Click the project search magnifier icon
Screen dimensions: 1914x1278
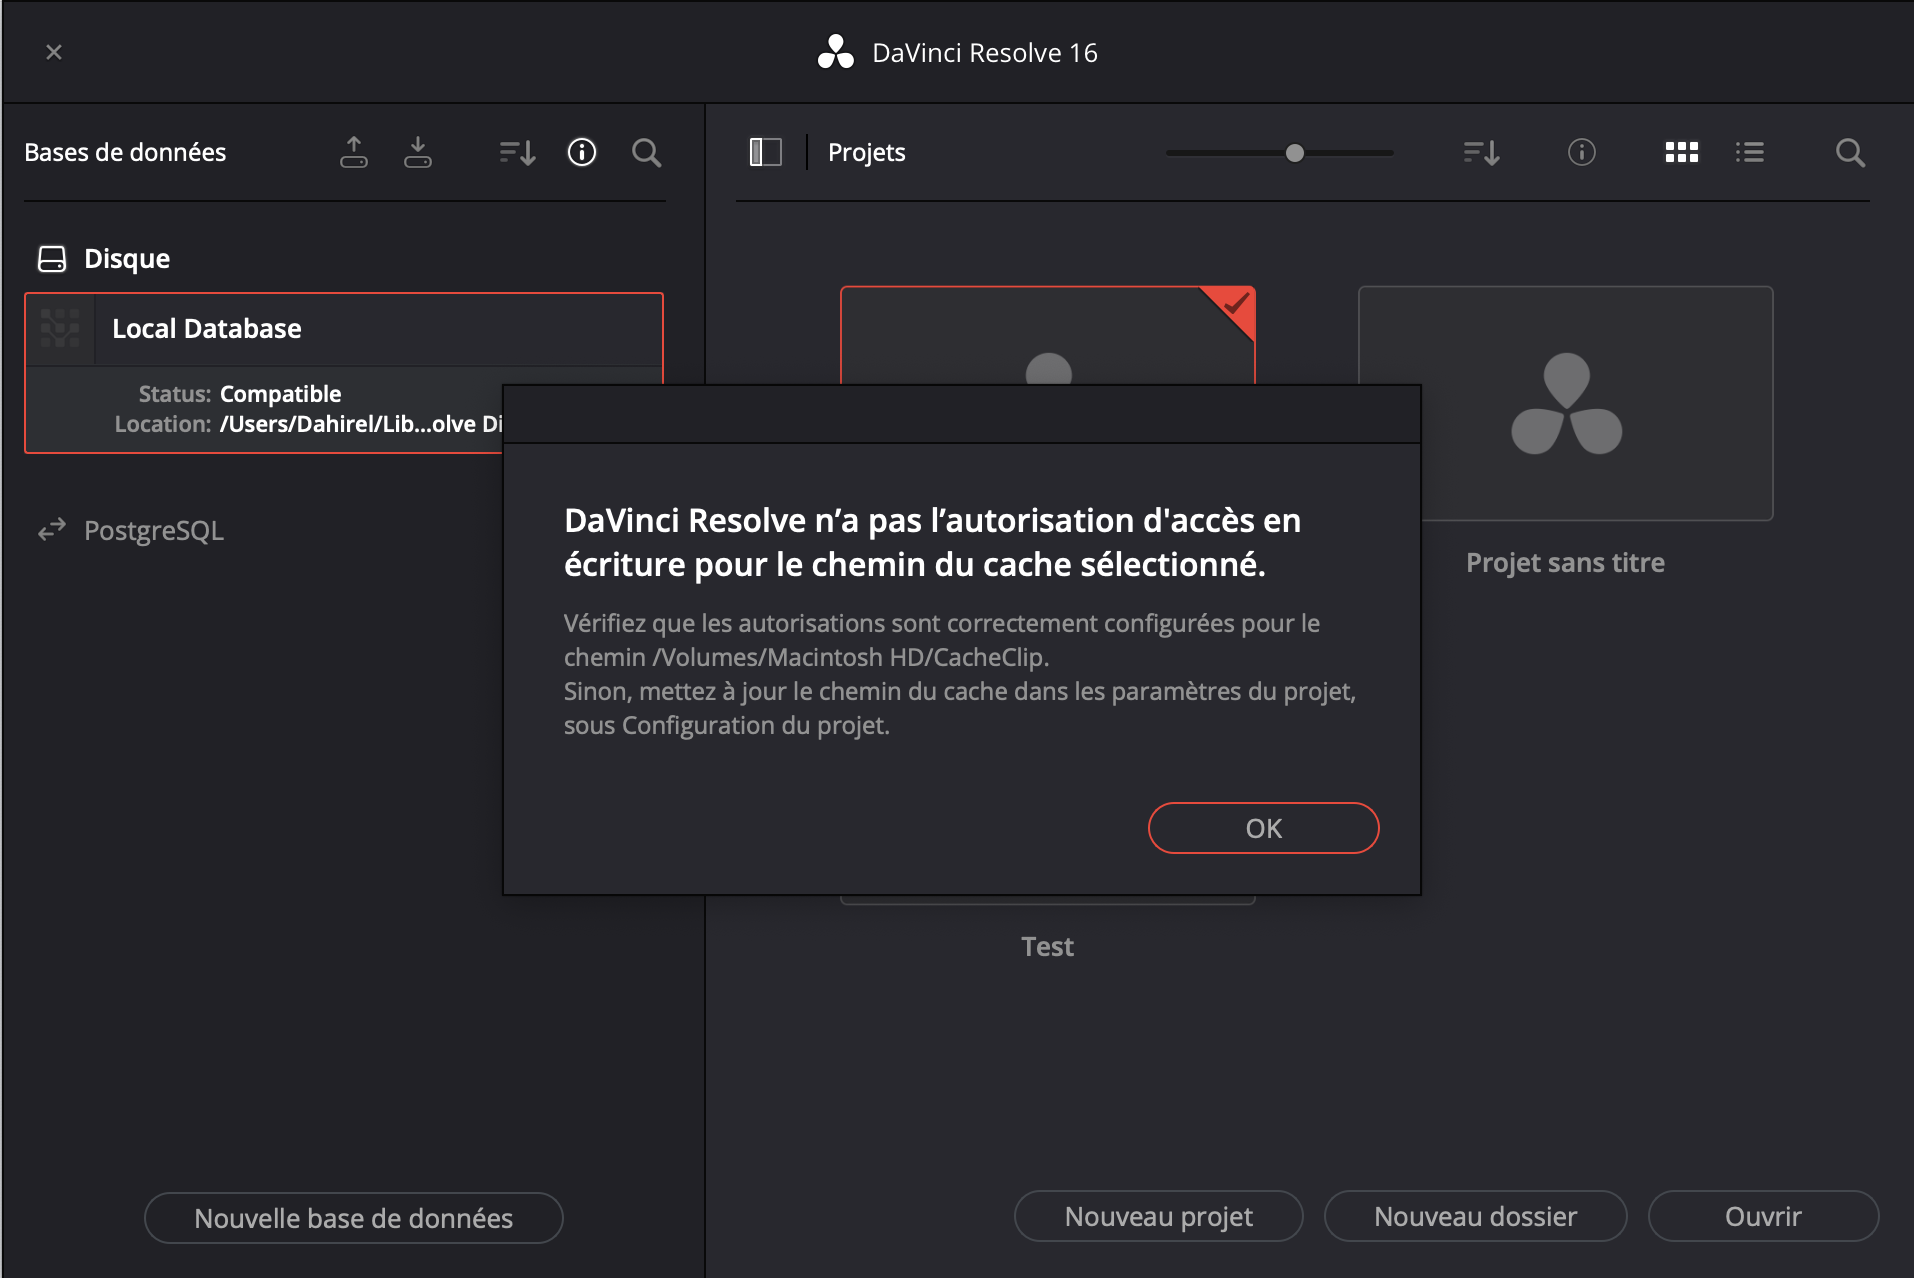pos(1850,152)
